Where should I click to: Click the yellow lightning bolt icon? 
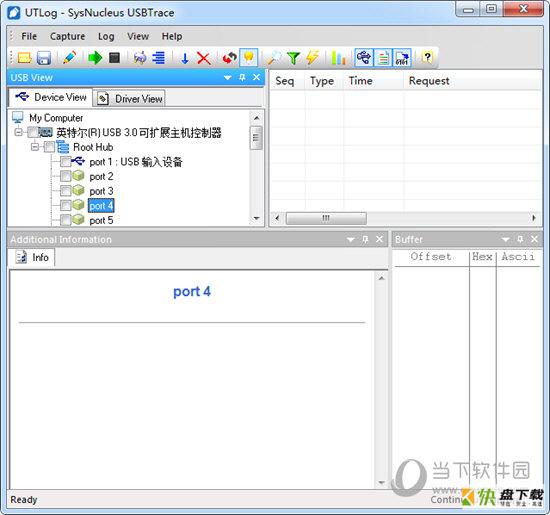312,58
